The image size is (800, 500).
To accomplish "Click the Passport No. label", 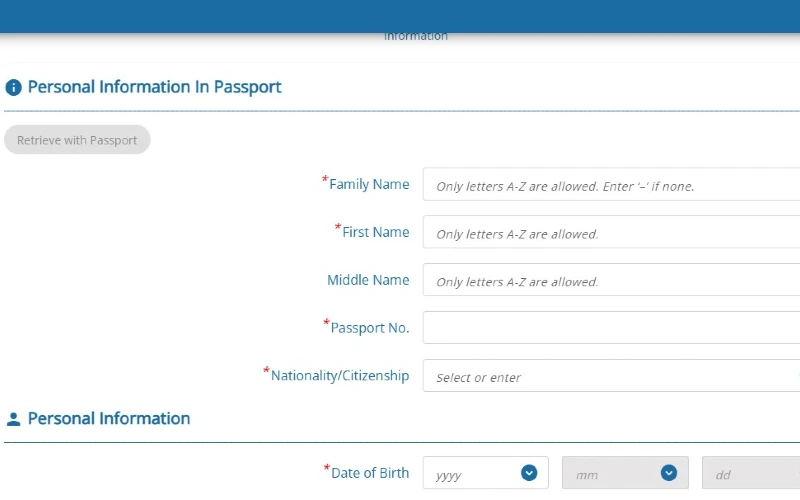I will pyautogui.click(x=369, y=328).
